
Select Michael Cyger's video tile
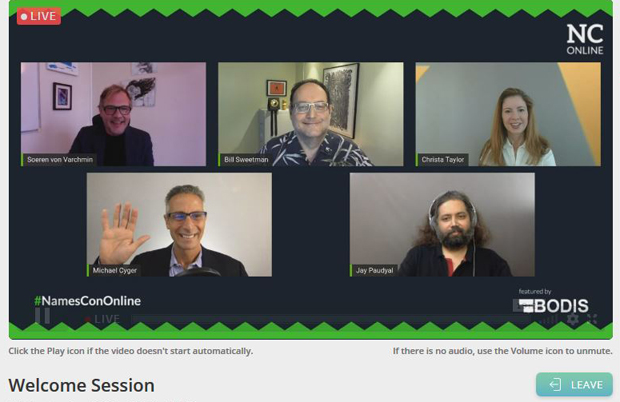pos(179,225)
